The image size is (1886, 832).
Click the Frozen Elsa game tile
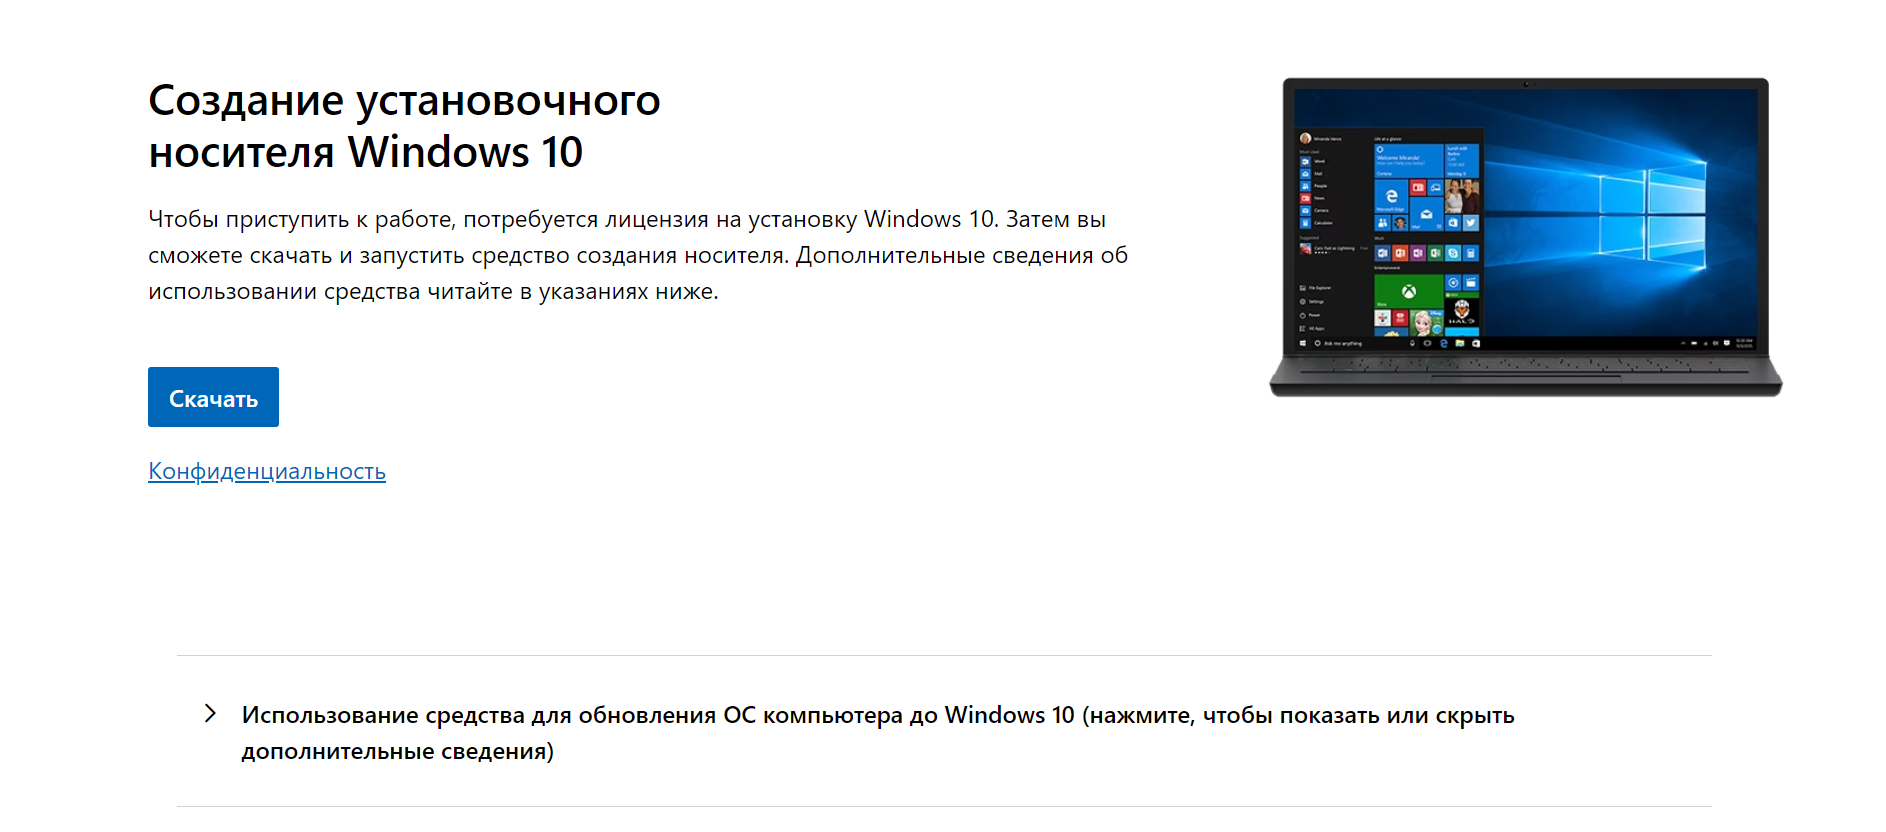[x=1427, y=323]
